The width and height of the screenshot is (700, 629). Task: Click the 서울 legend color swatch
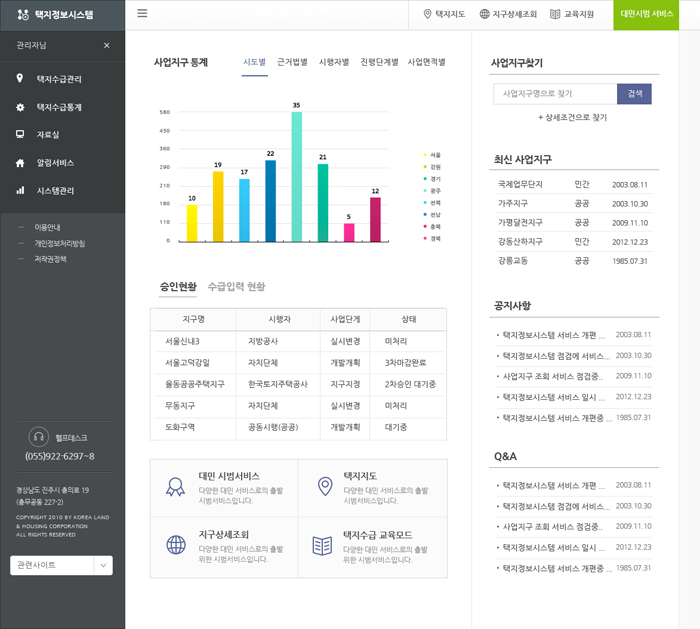(425, 155)
